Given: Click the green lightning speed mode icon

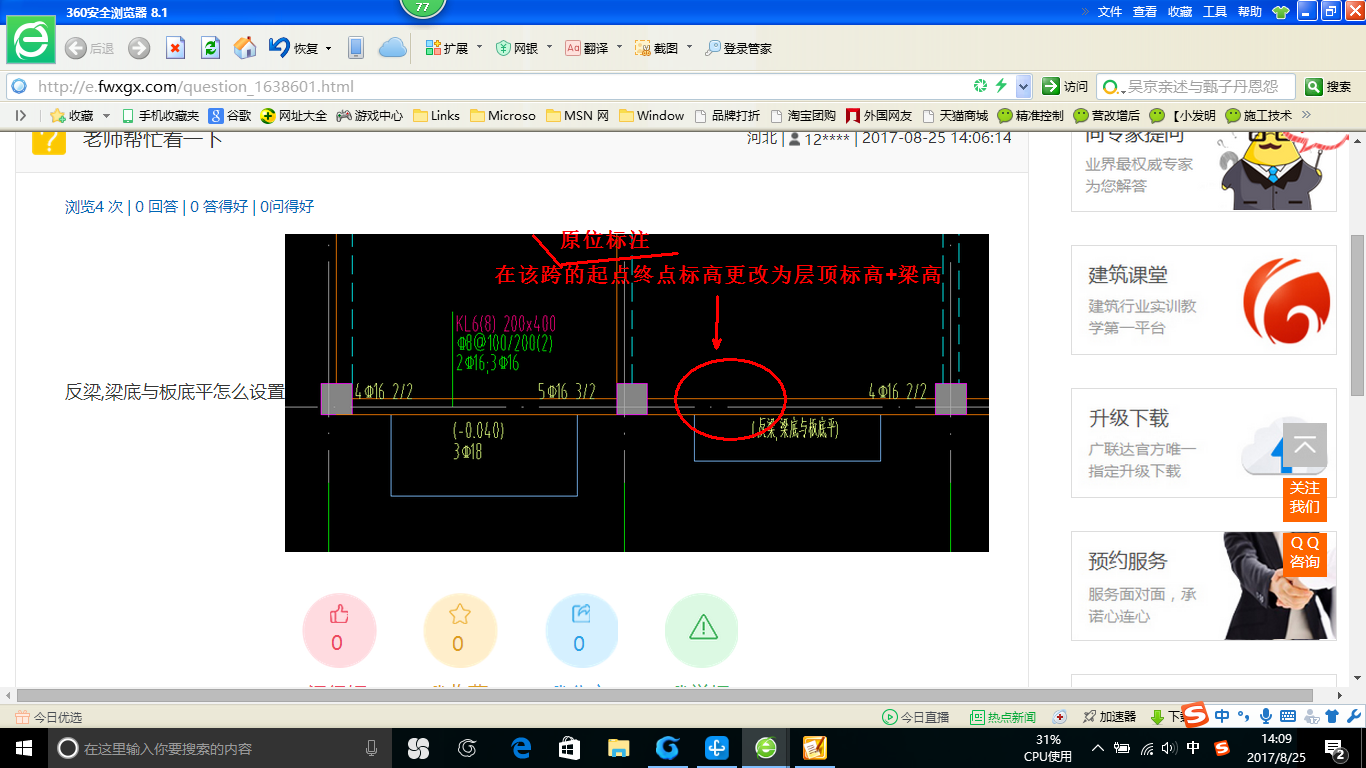Looking at the screenshot, I should (1001, 86).
